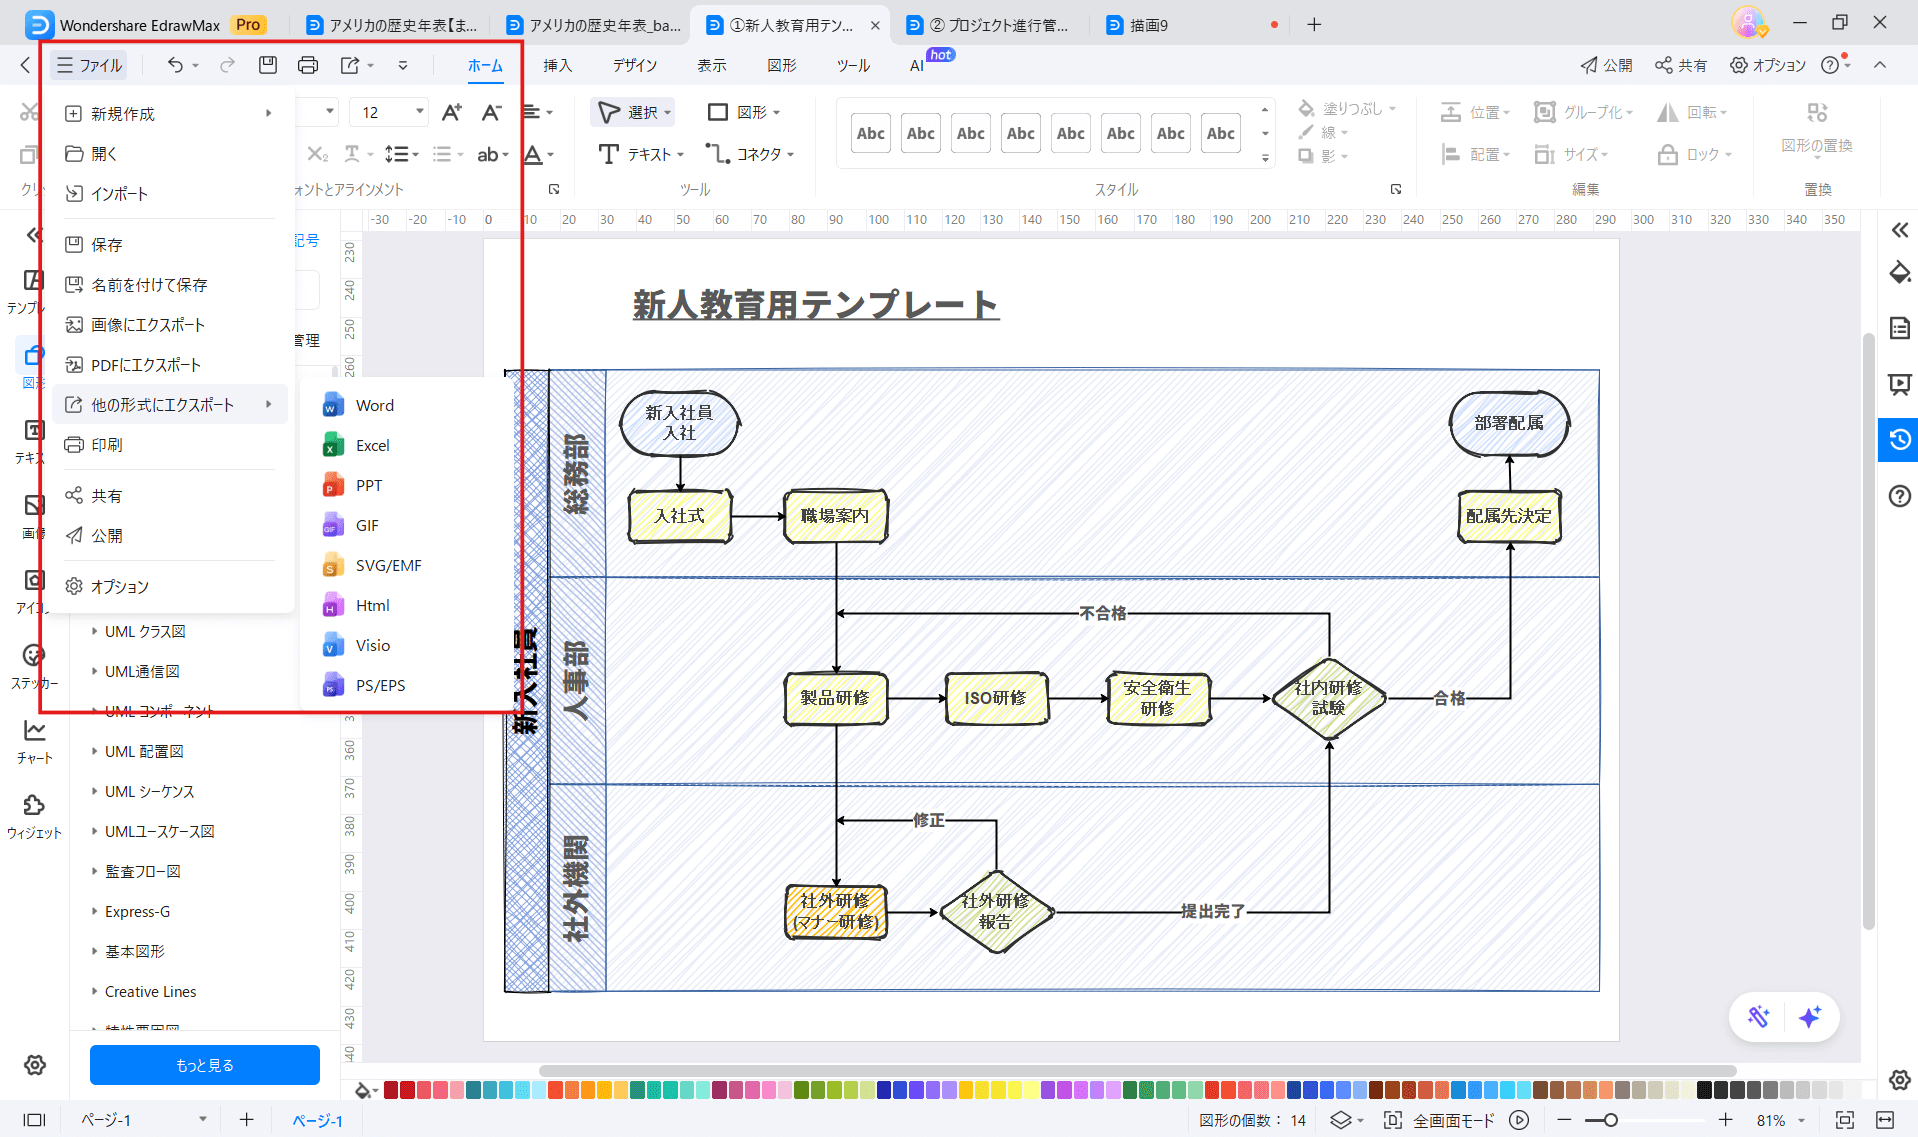Open settings gear at bottom left
Screen dimensions: 1918x1137
(x=35, y=1065)
